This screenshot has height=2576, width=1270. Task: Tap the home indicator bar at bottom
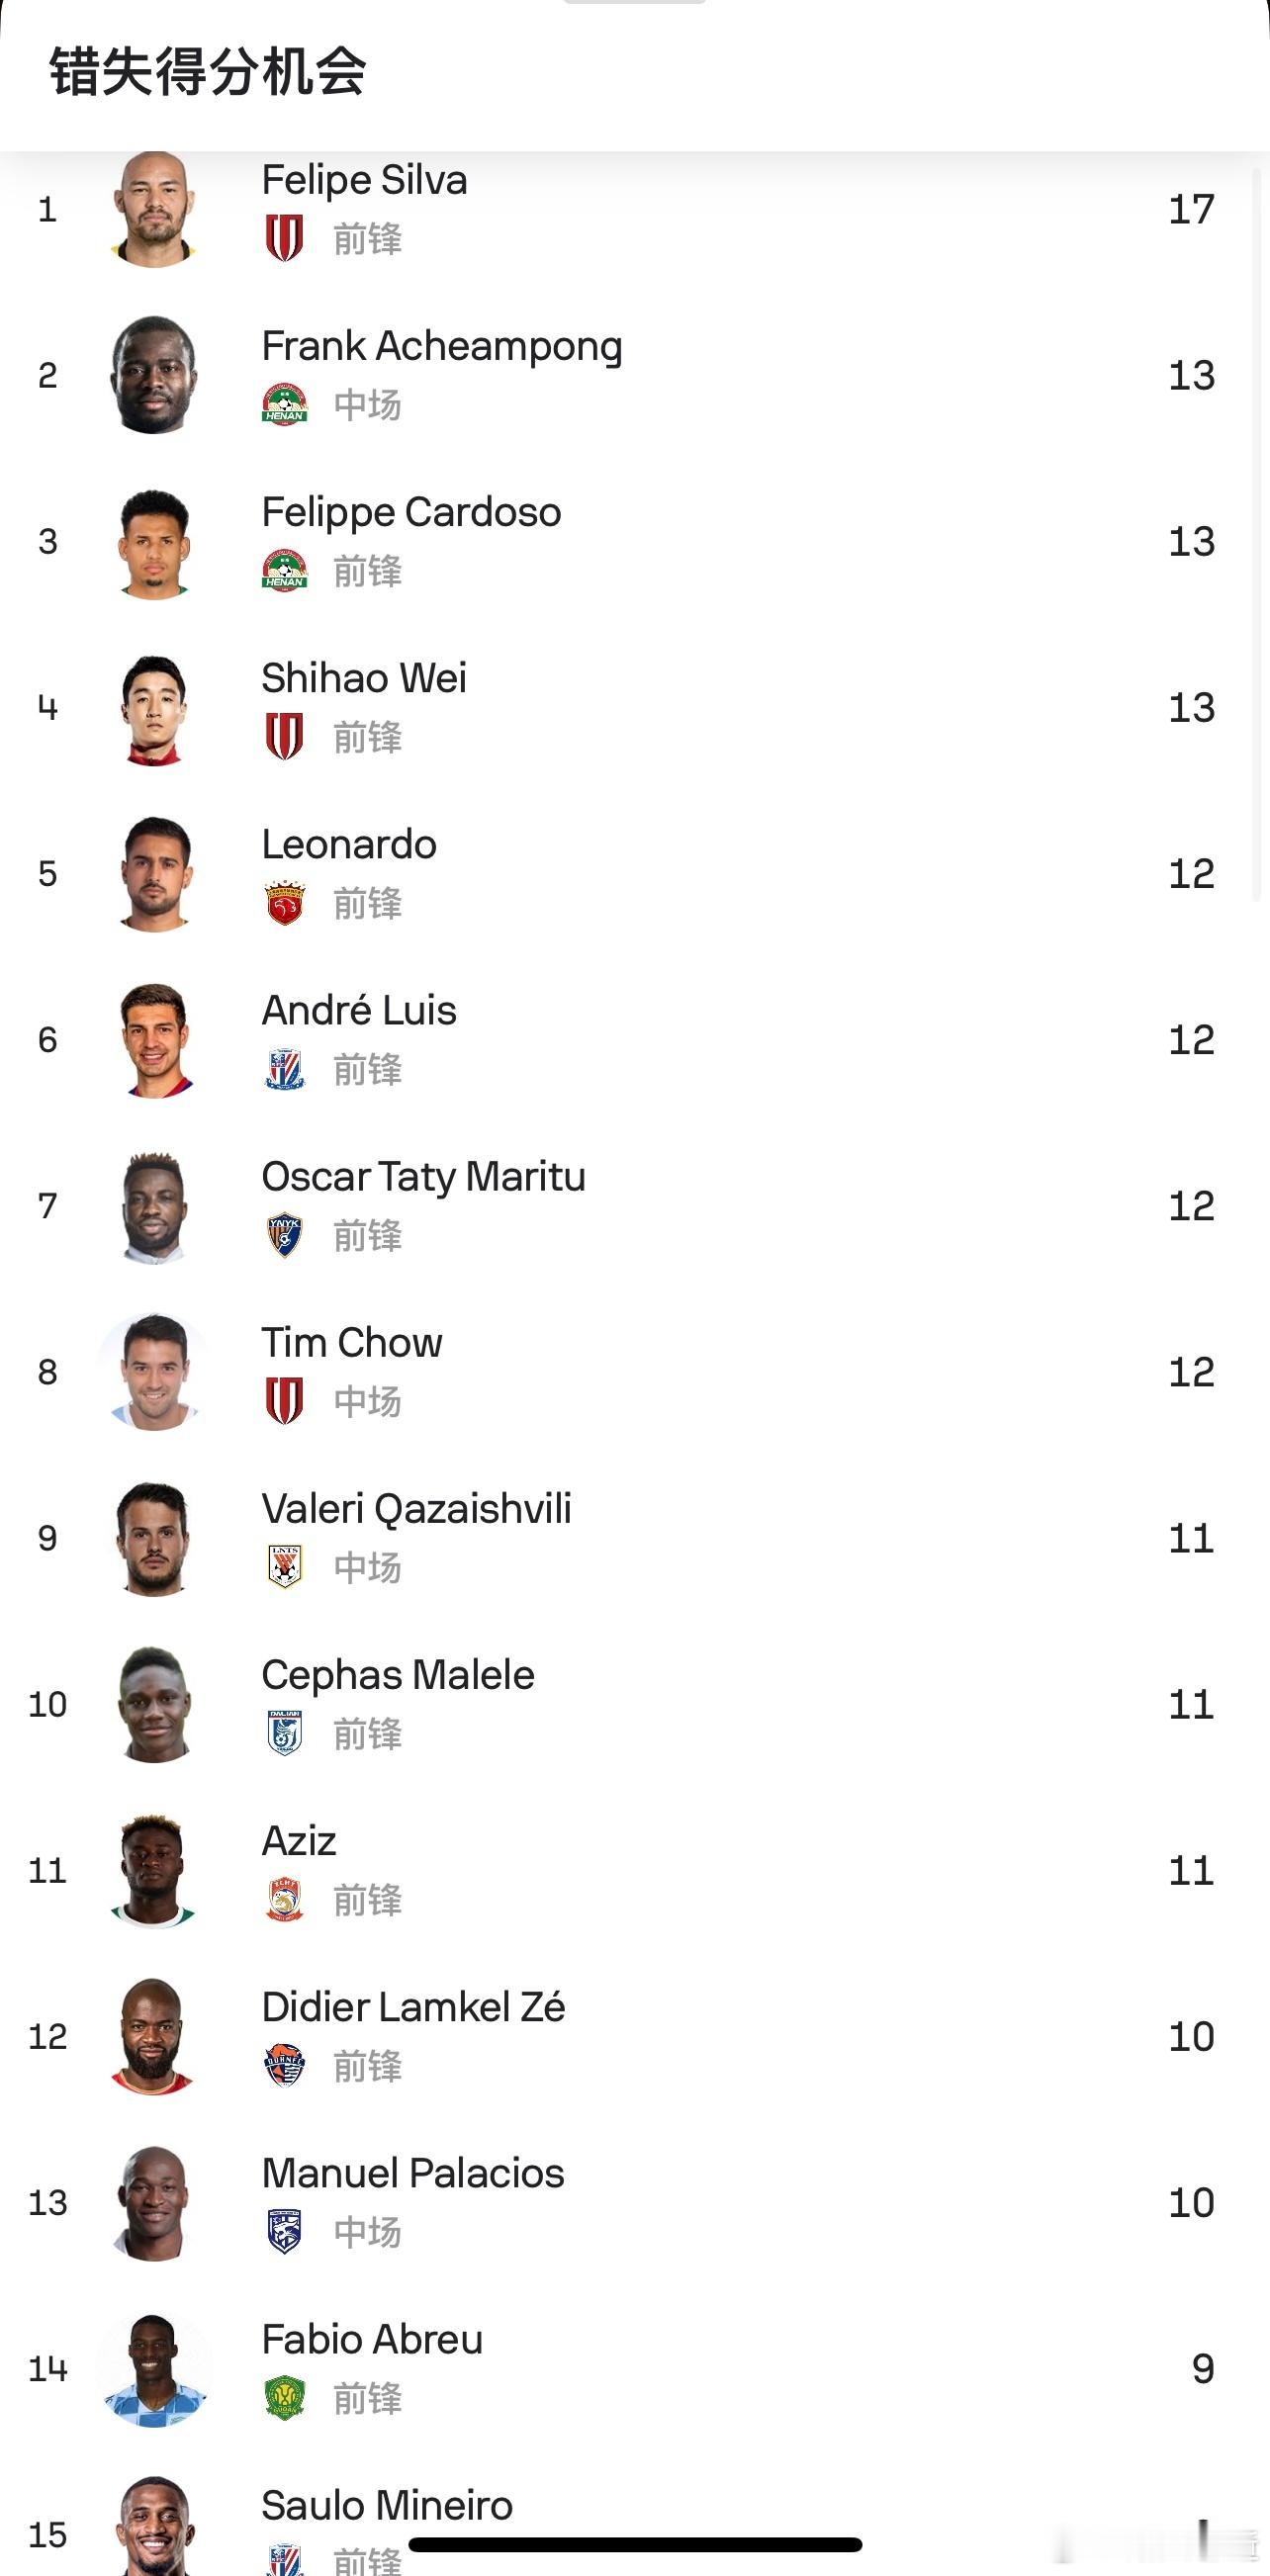point(635,2544)
